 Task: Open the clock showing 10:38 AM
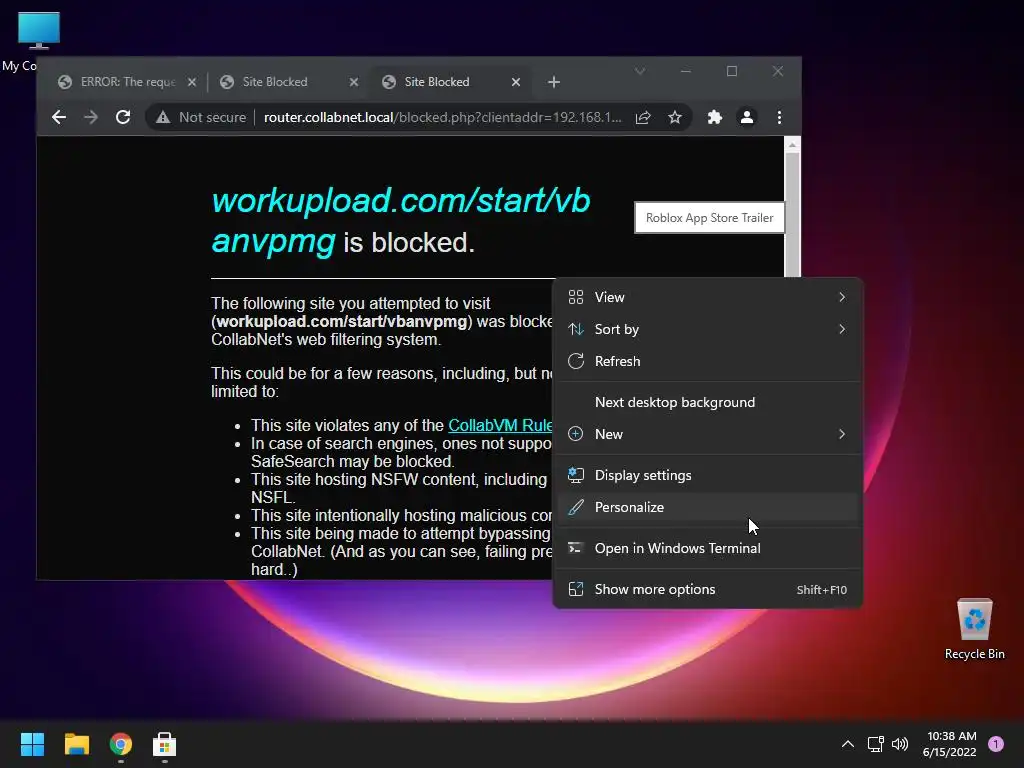[950, 744]
